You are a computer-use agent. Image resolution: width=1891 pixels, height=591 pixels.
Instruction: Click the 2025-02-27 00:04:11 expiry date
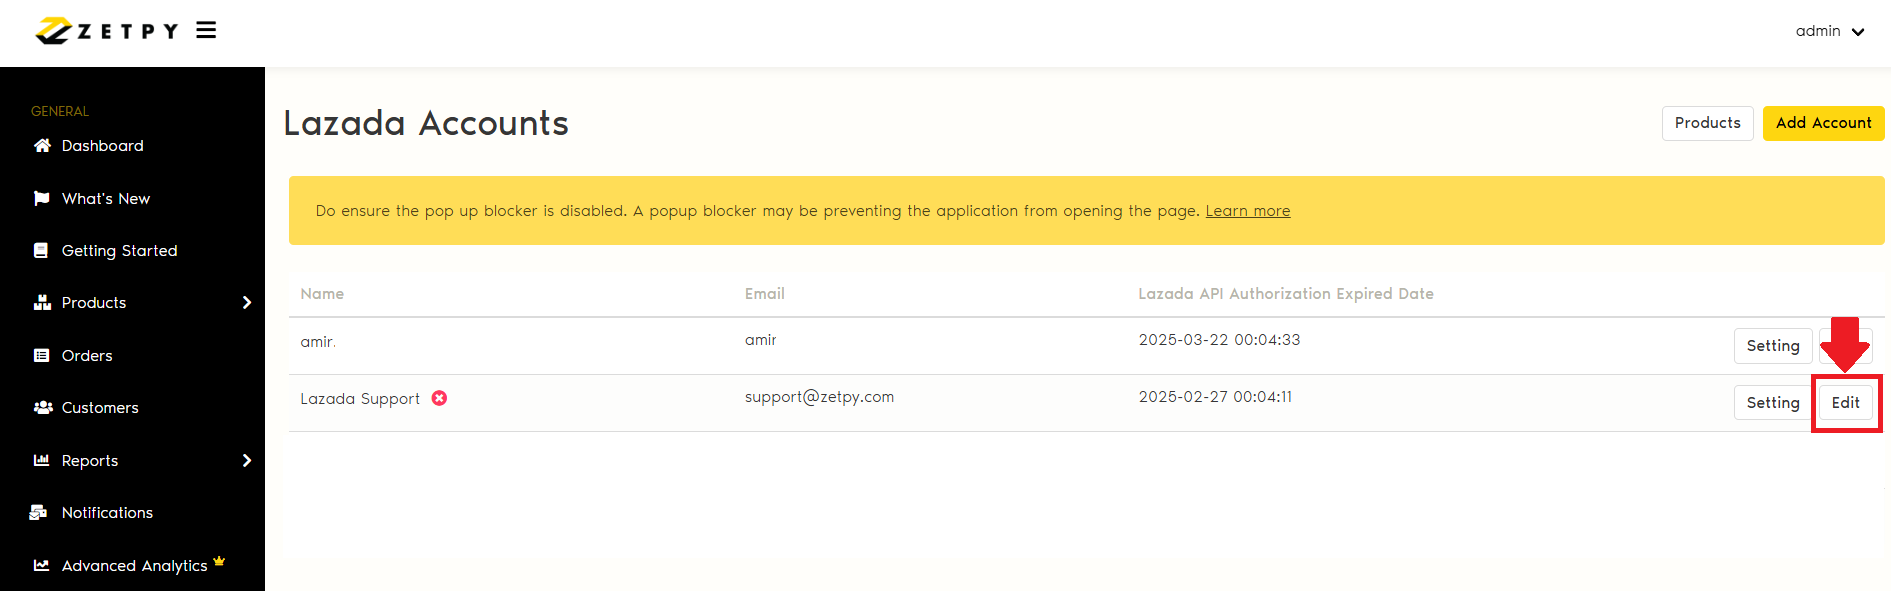(x=1215, y=397)
